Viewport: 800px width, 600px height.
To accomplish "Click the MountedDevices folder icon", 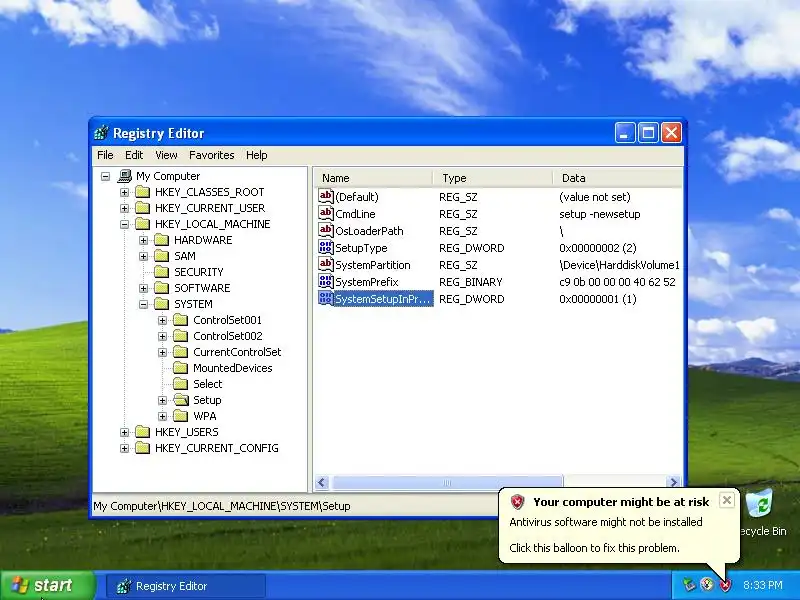I will point(181,368).
